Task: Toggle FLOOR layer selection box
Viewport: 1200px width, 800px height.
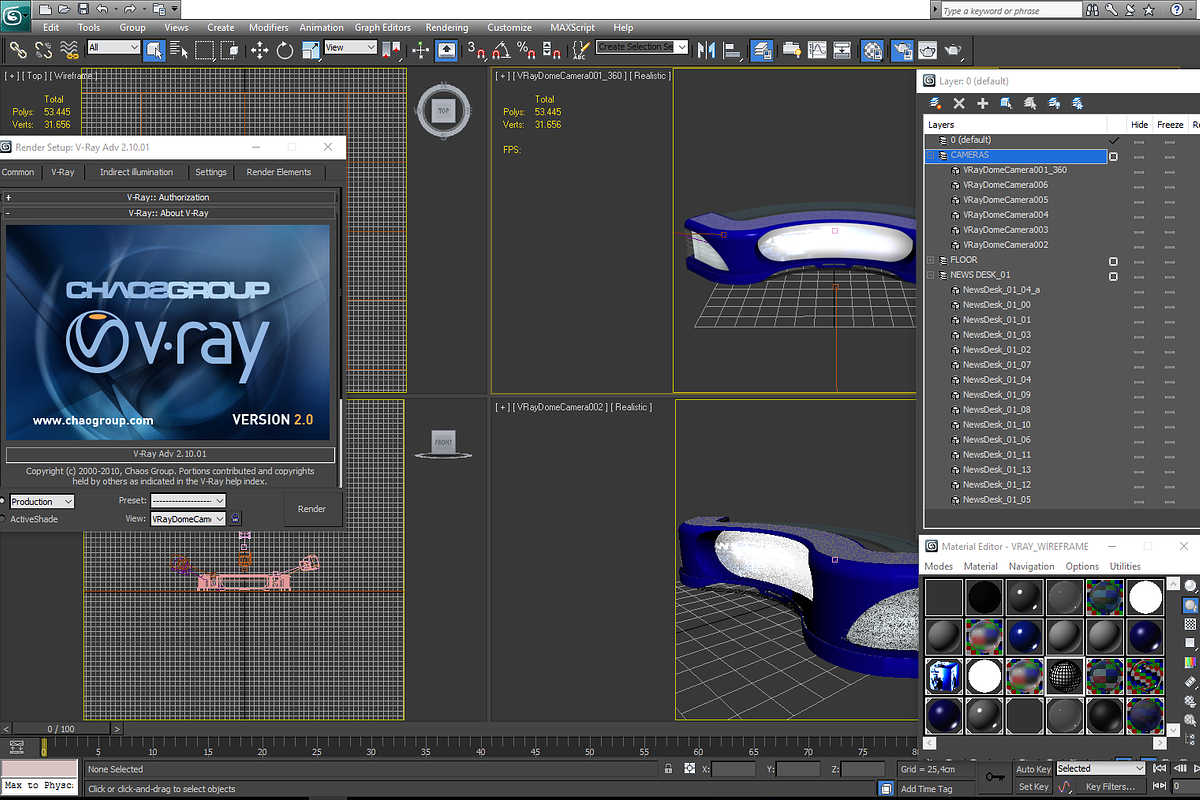Action: click(x=1113, y=260)
